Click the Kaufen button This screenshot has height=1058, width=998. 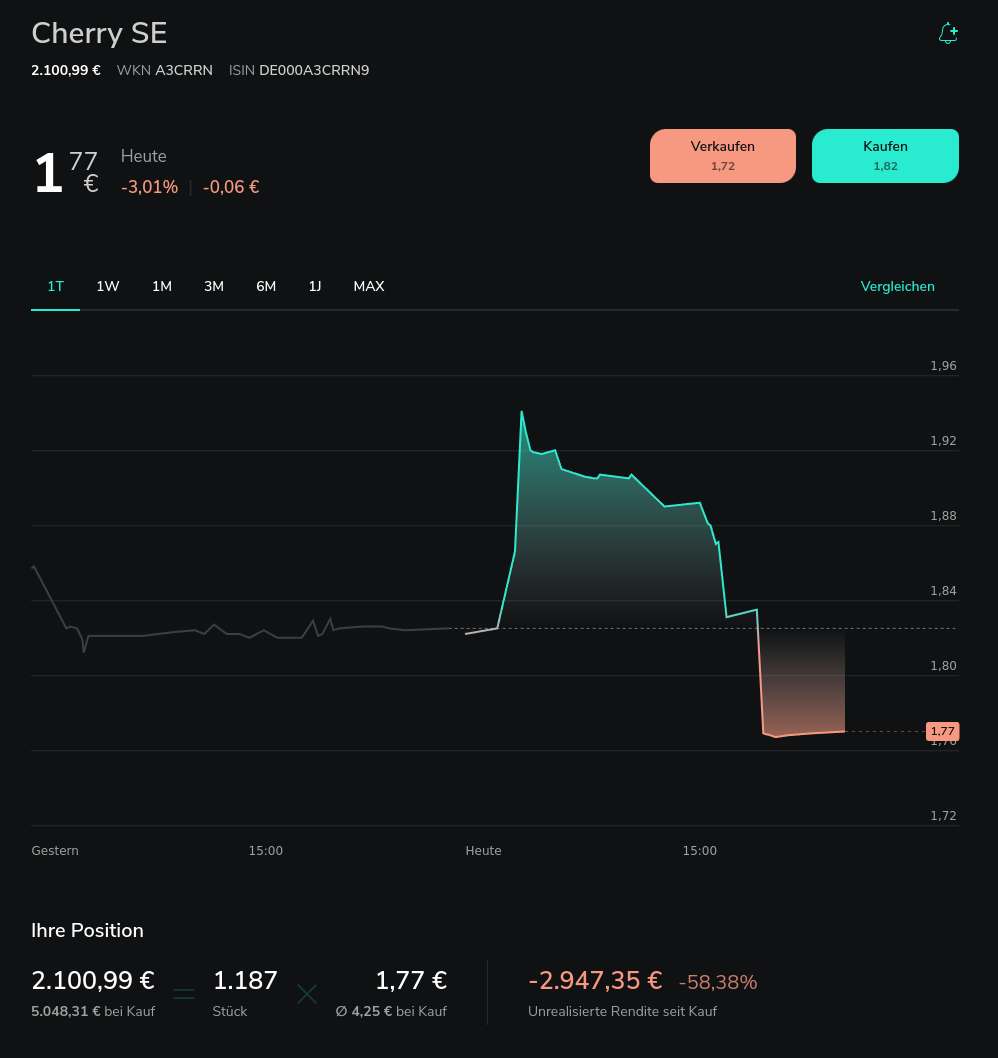click(885, 156)
